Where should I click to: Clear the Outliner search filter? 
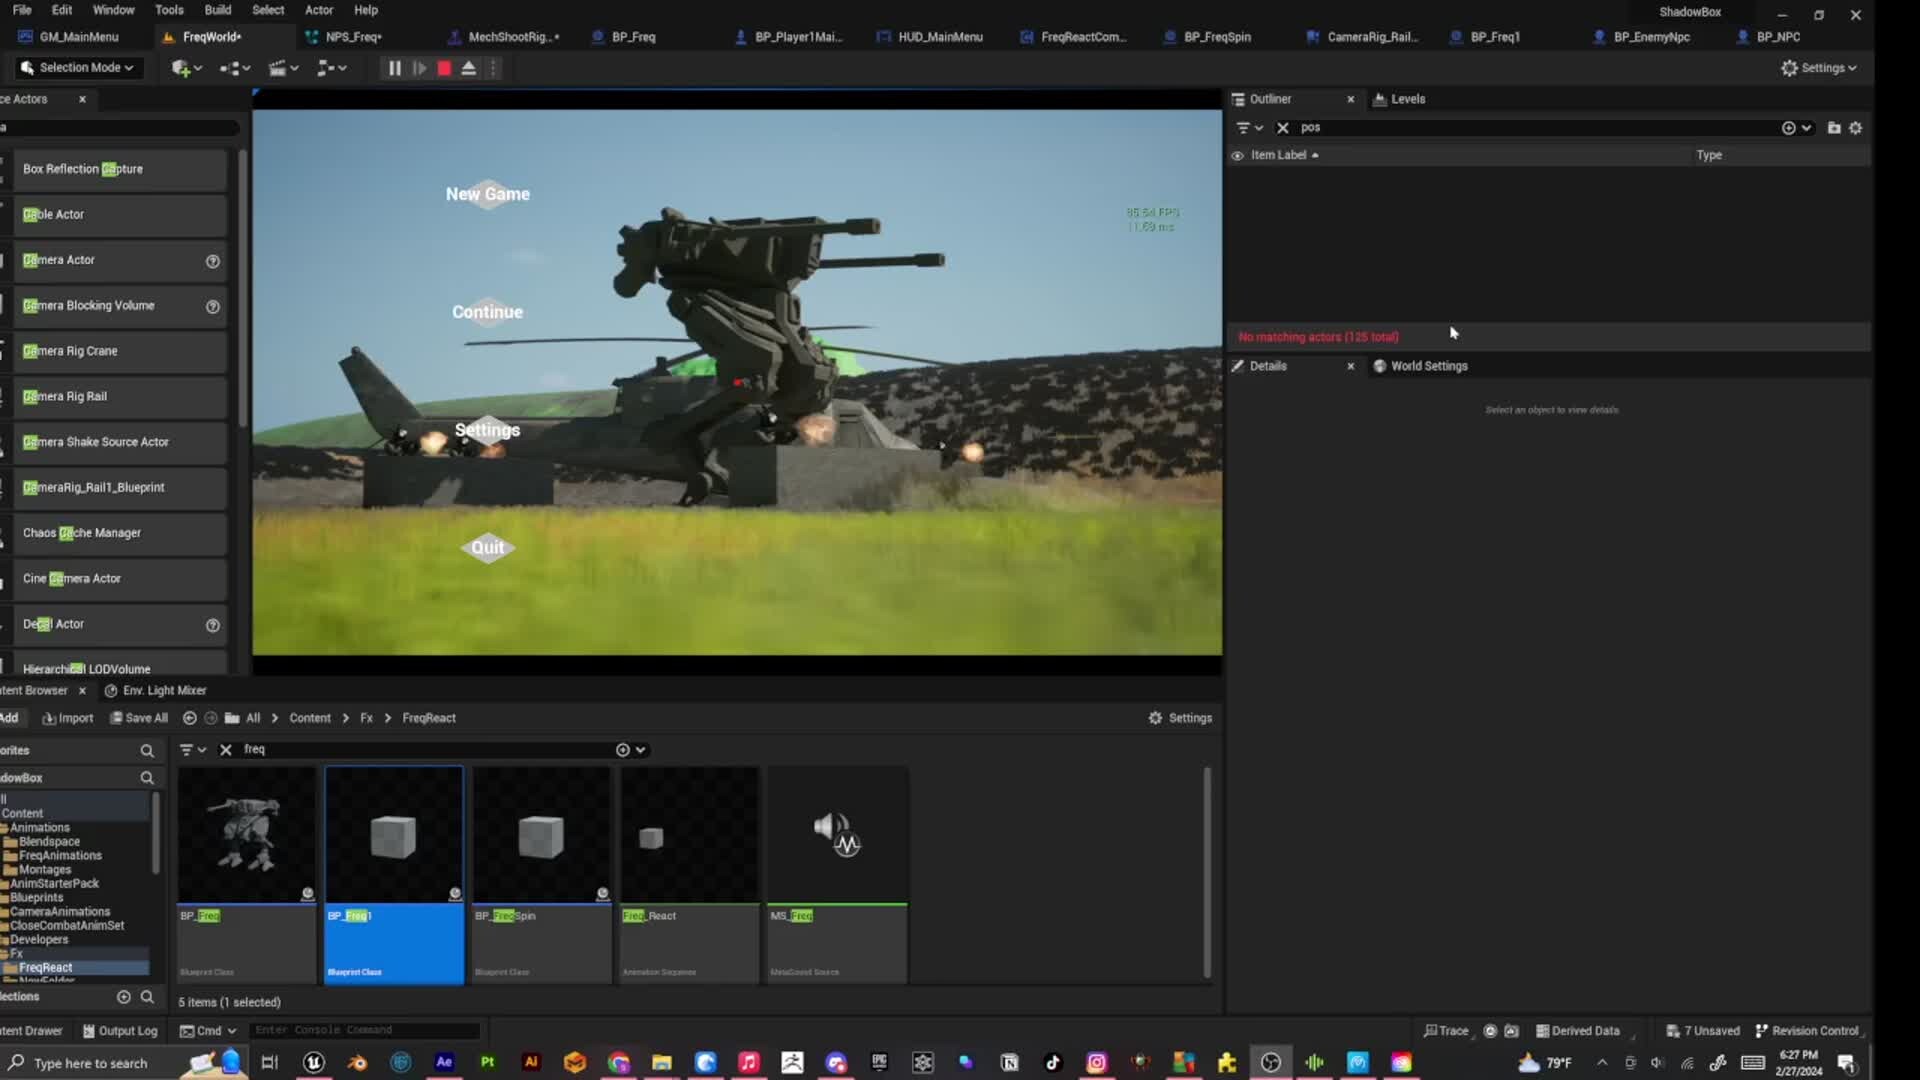(1282, 127)
